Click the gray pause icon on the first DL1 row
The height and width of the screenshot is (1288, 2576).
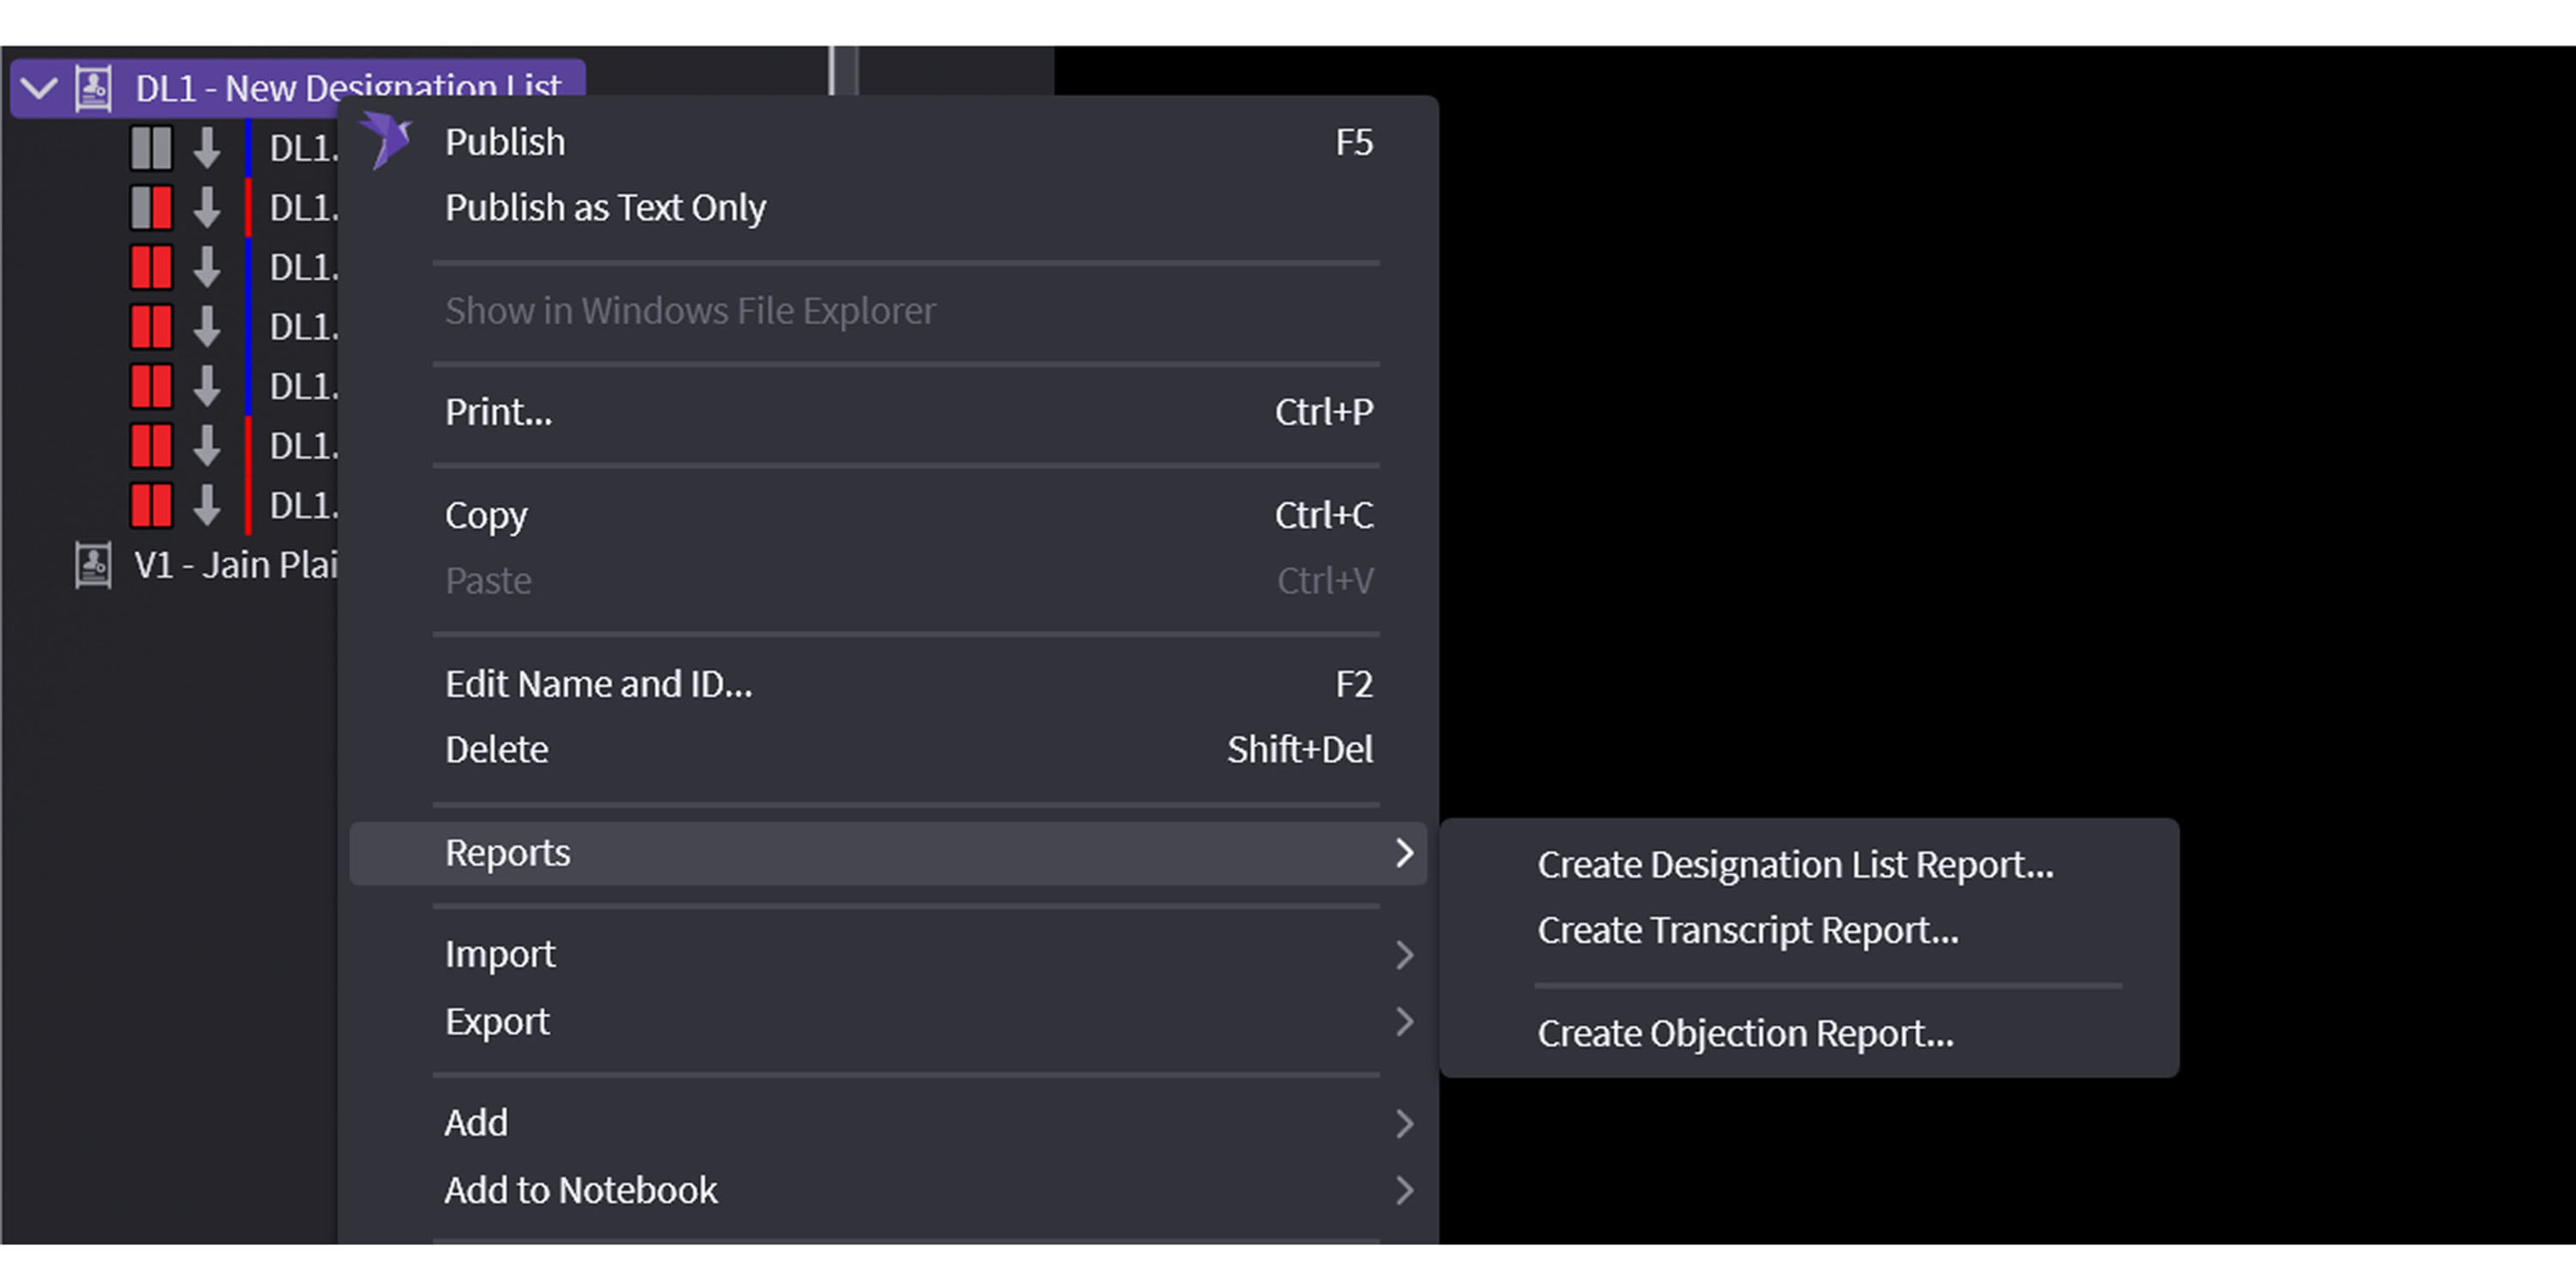point(151,148)
